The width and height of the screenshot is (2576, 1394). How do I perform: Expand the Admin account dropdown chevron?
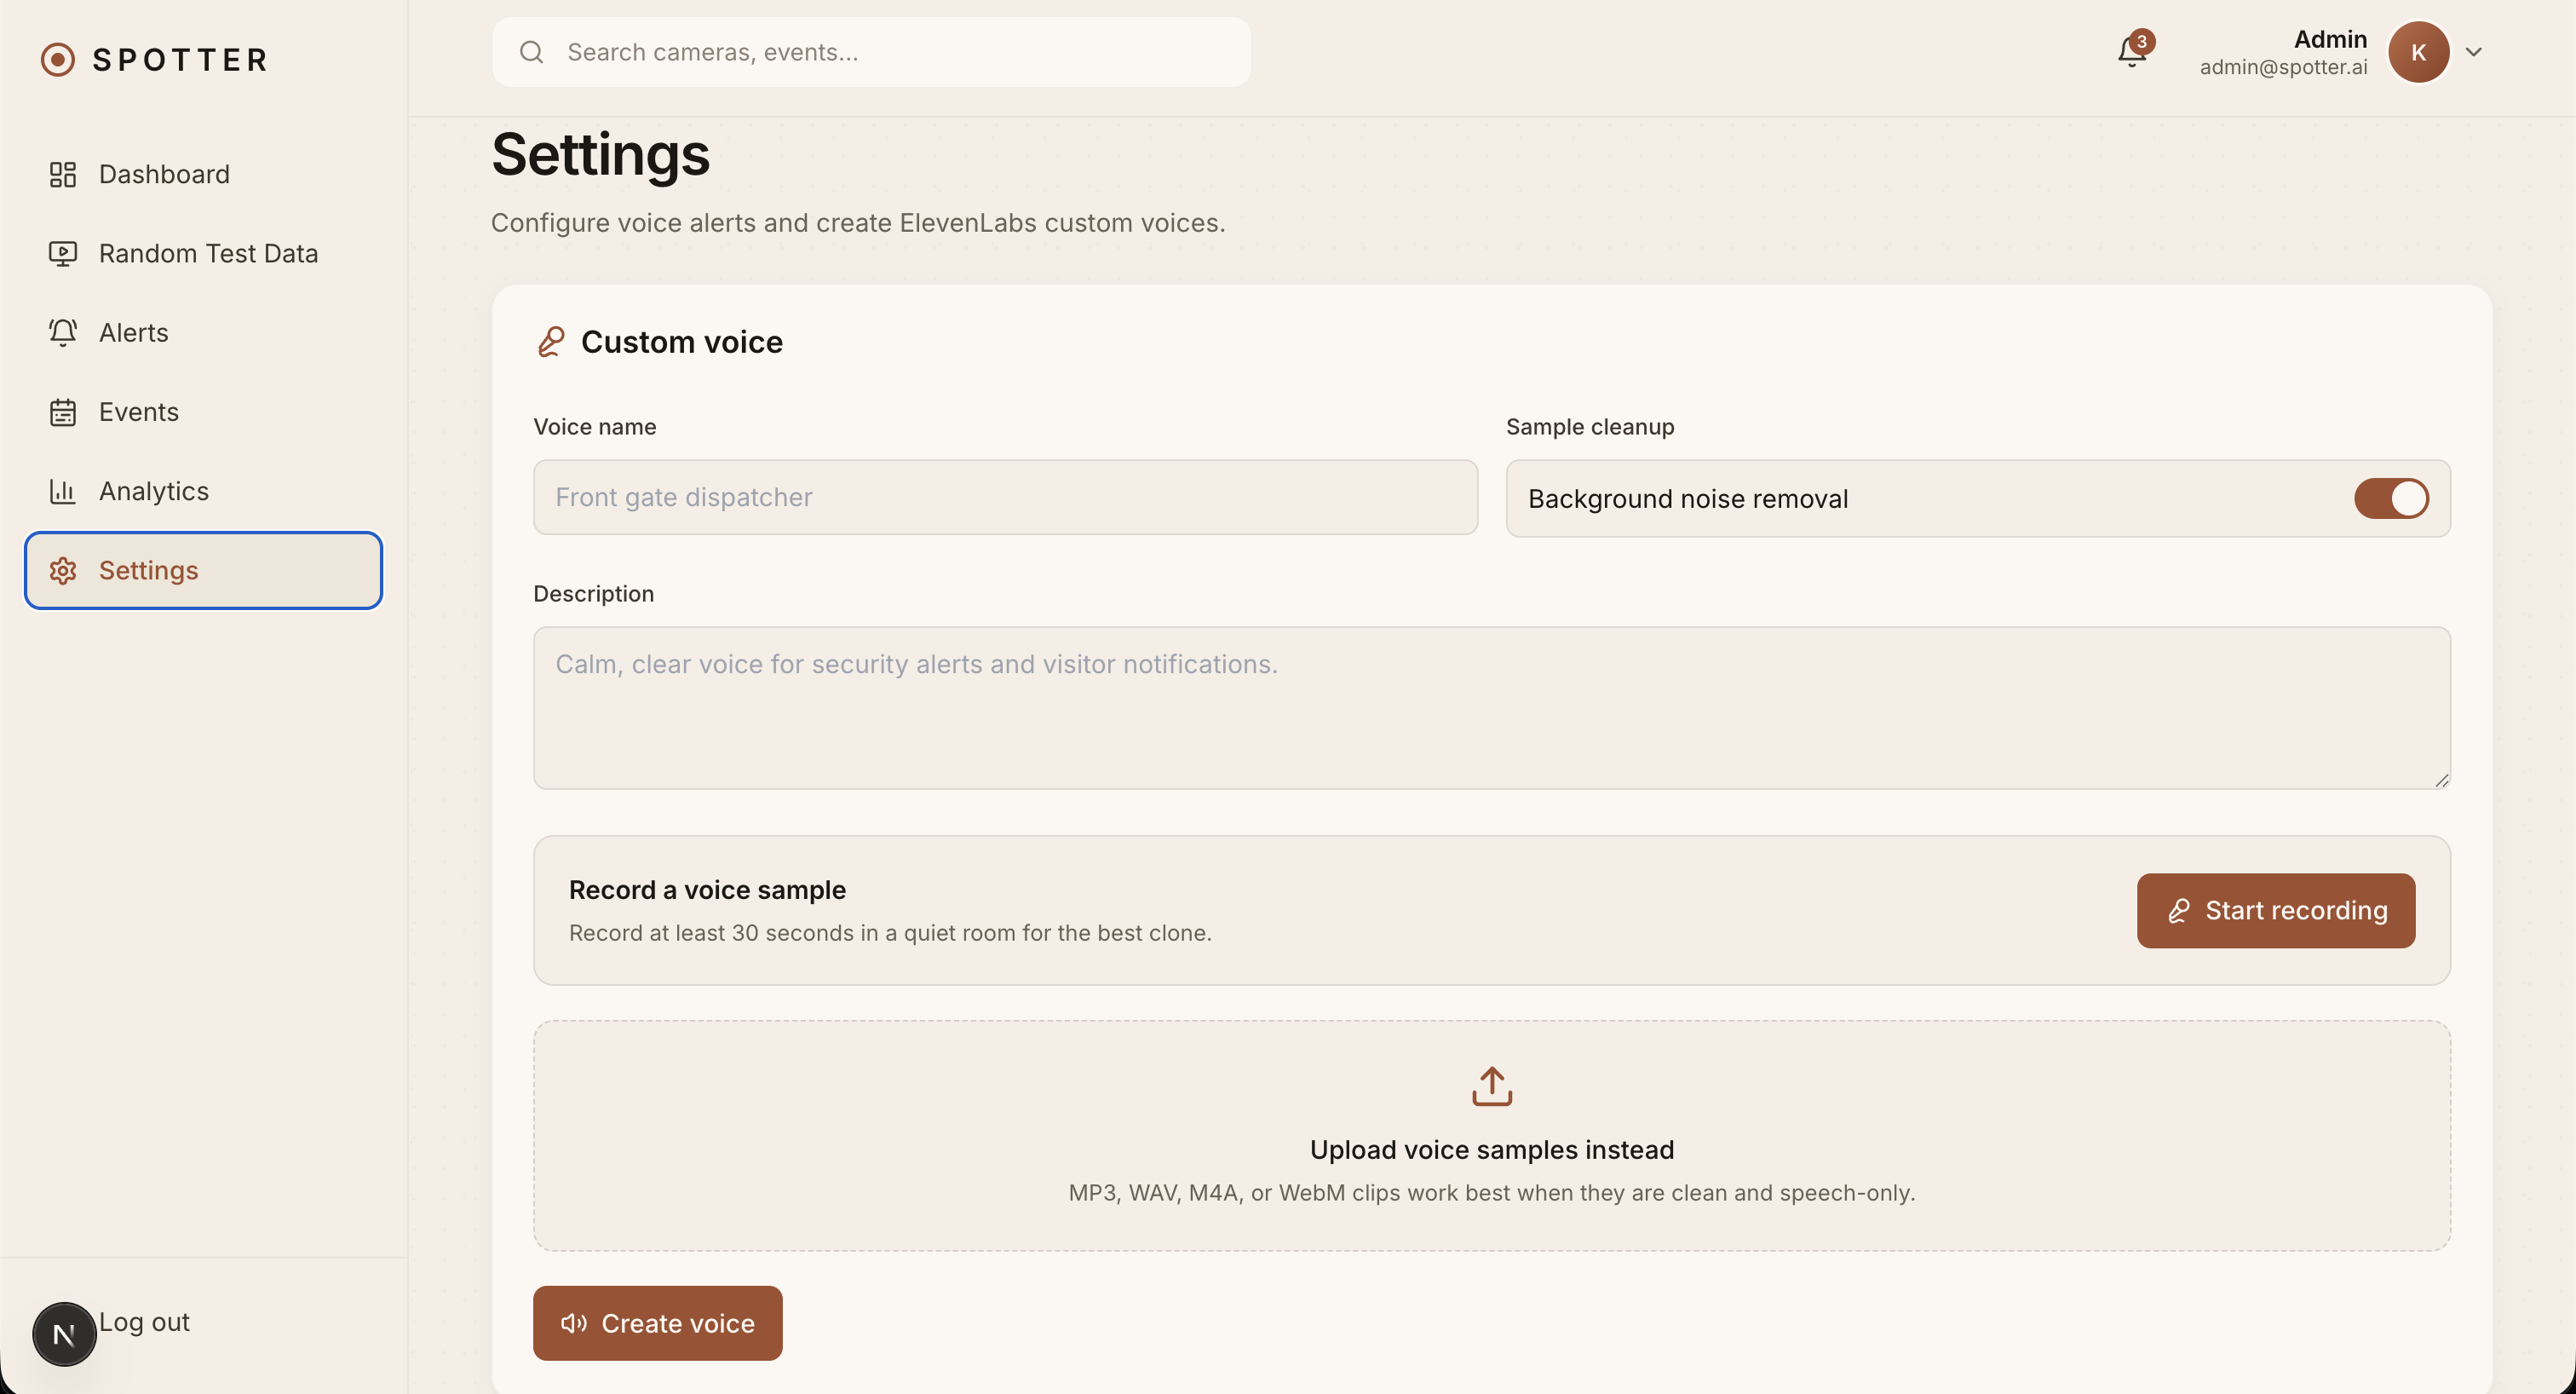coord(2473,52)
